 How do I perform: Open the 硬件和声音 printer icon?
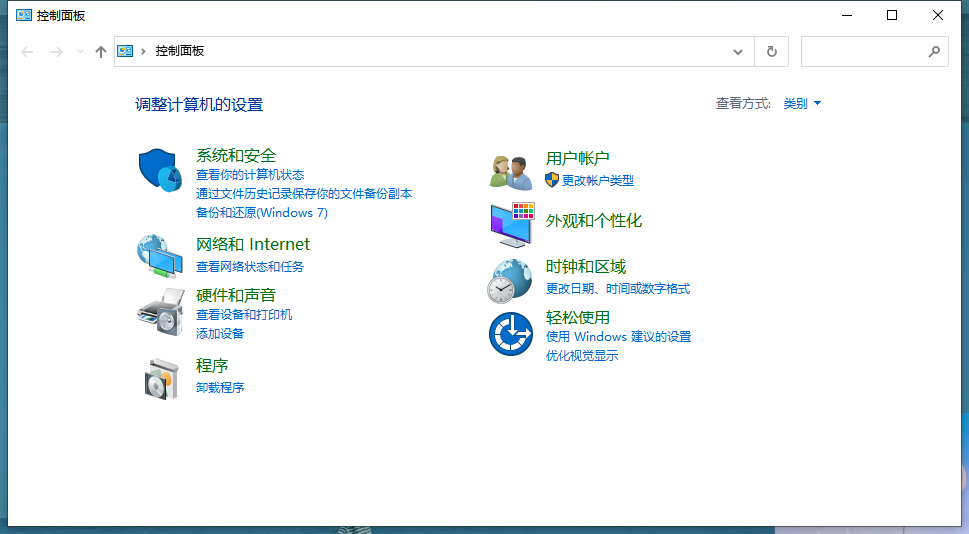(161, 312)
